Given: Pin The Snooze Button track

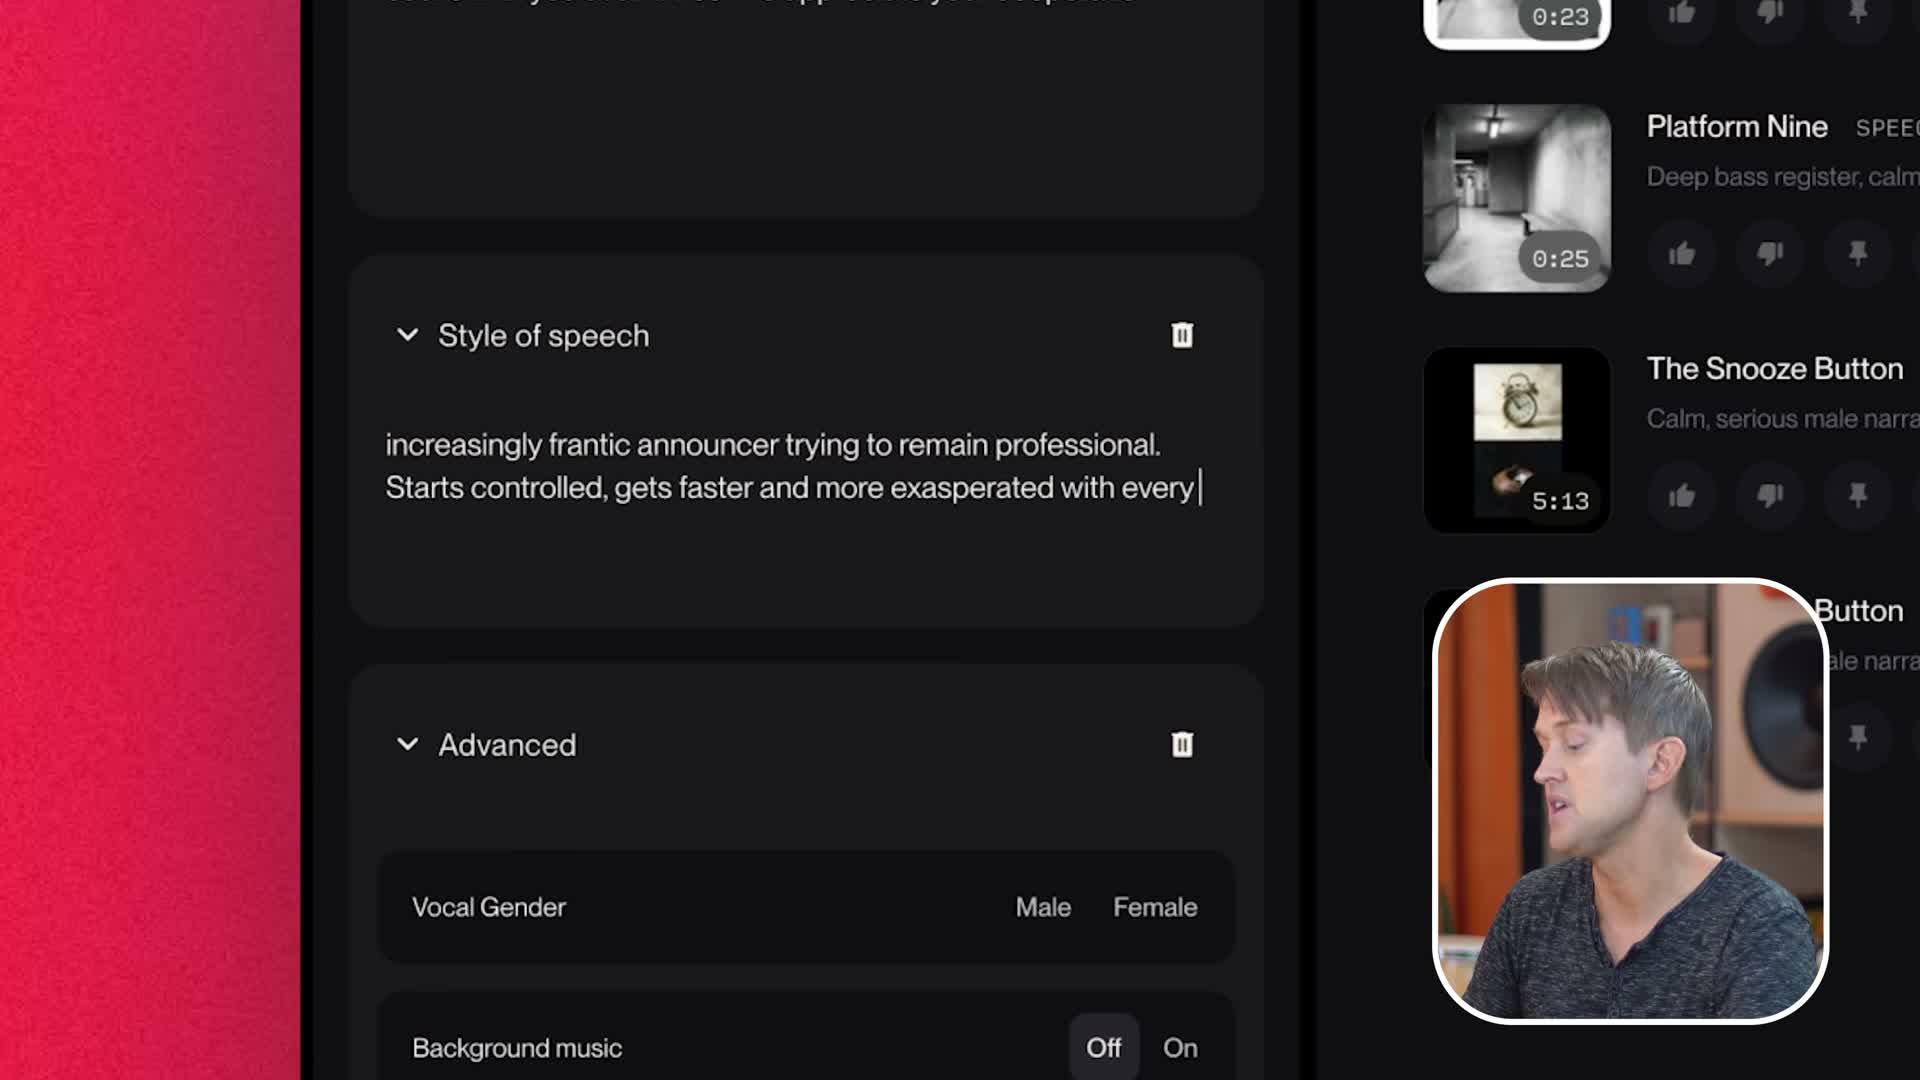Looking at the screenshot, I should [x=1858, y=496].
